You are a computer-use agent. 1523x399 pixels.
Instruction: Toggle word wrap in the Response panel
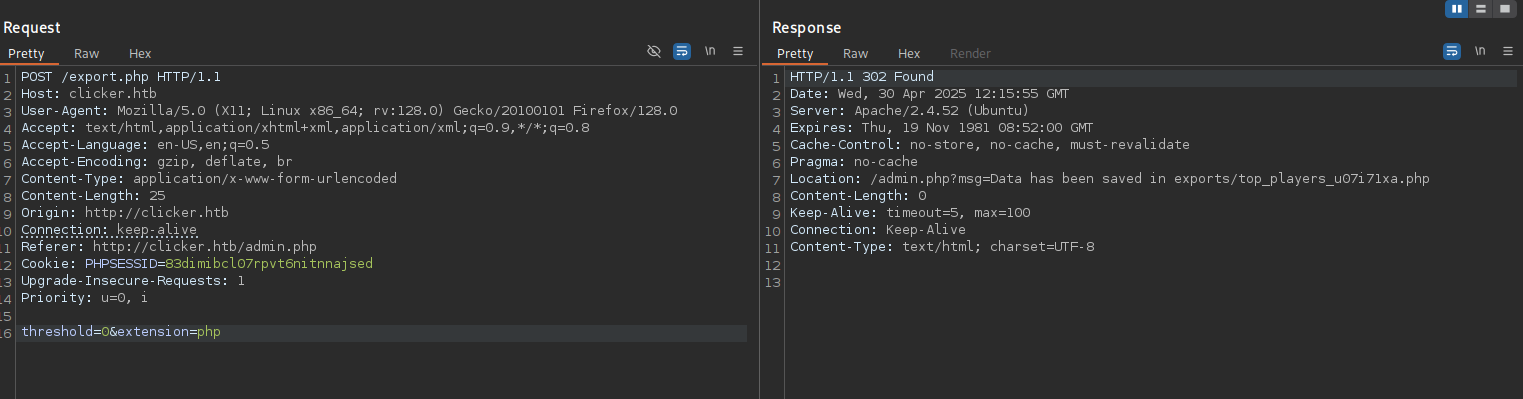tap(1451, 51)
